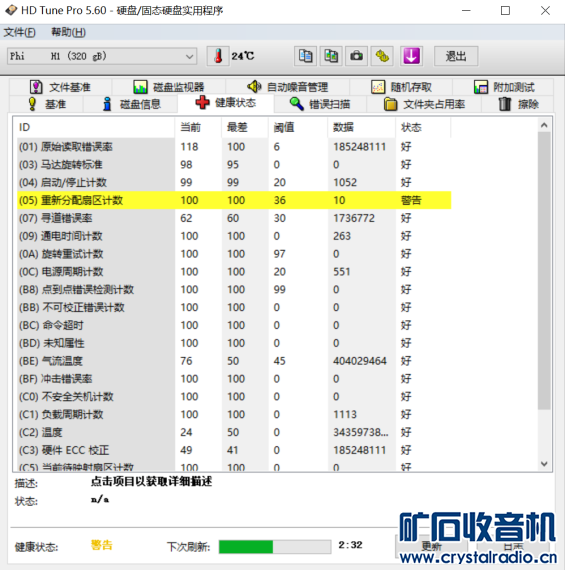Open the 帮助(H) menu
The width and height of the screenshot is (565, 570).
(68, 32)
